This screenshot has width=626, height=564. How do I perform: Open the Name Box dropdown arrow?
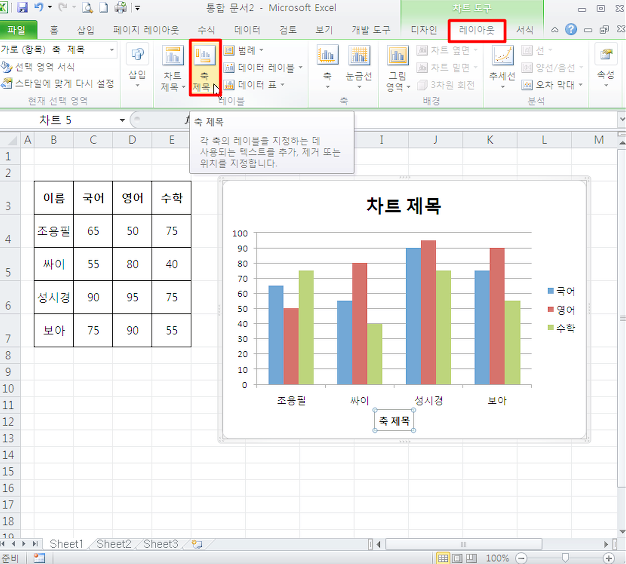[122, 120]
